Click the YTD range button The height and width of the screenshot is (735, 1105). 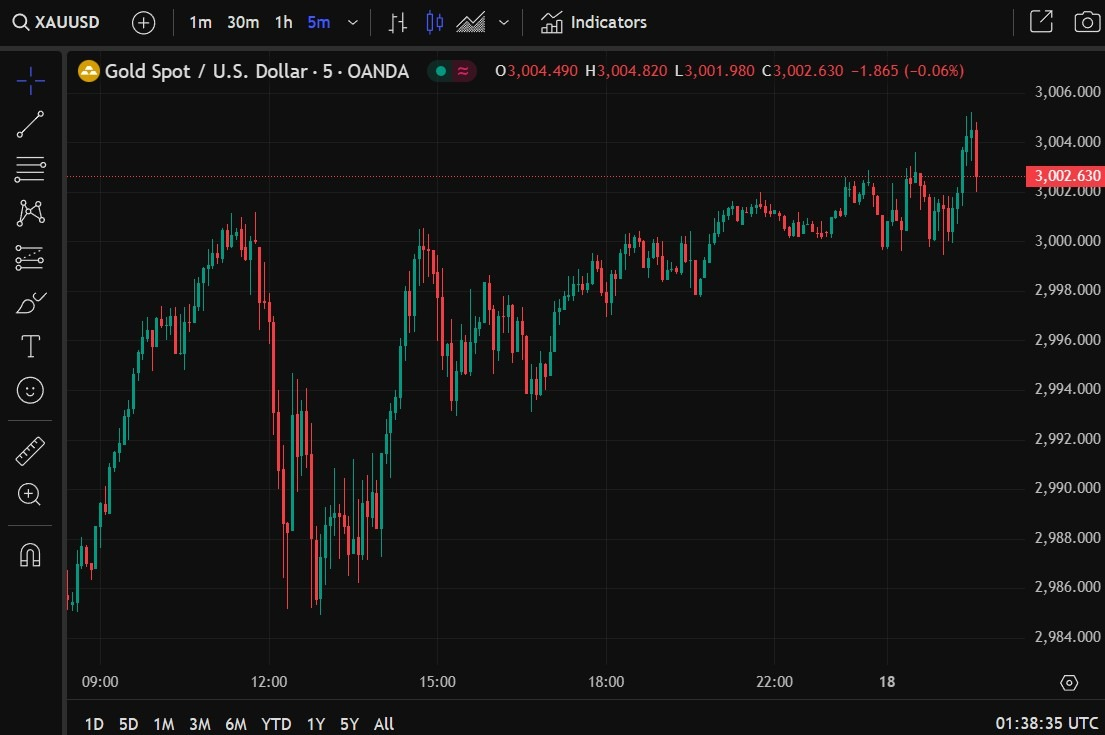coord(276,724)
